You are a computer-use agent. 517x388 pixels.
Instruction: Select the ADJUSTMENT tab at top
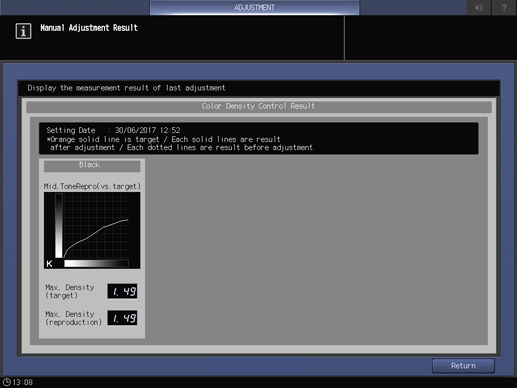point(254,7)
